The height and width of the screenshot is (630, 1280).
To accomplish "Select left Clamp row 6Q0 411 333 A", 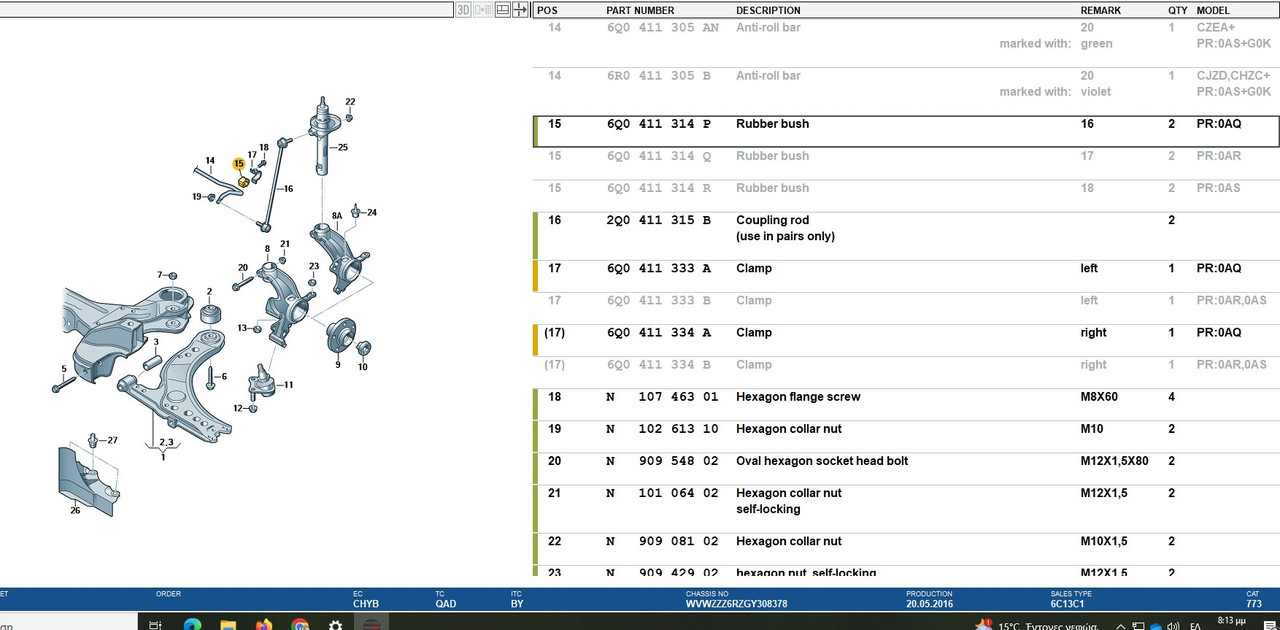I will coord(906,276).
